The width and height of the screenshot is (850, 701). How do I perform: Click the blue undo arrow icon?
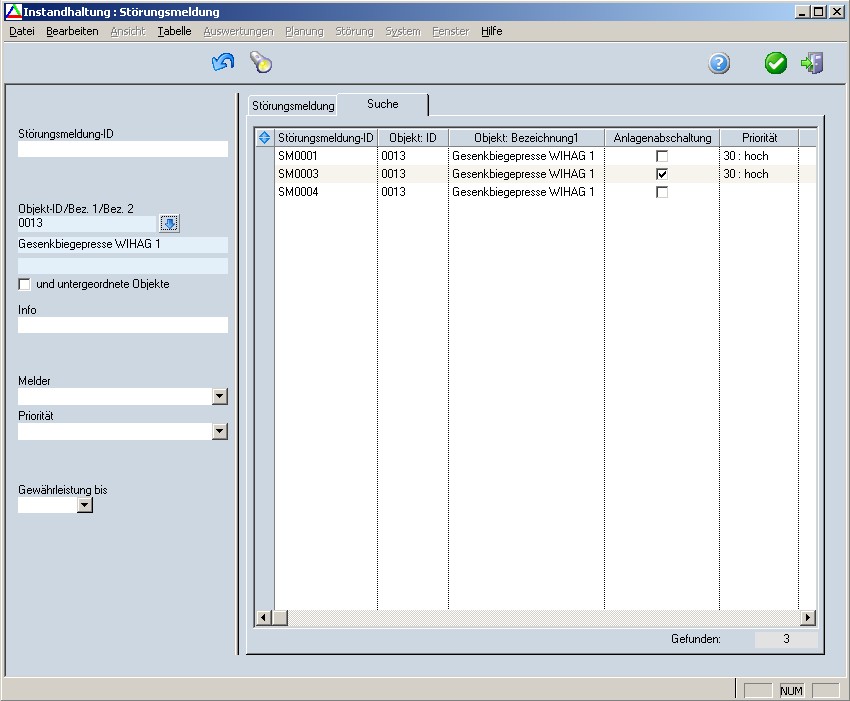click(223, 63)
